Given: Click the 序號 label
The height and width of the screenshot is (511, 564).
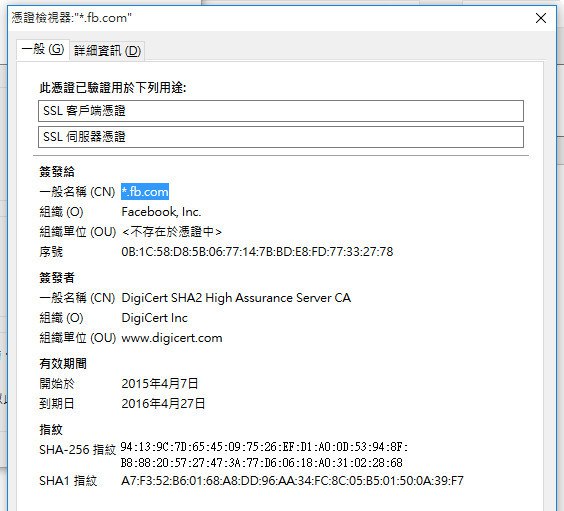Looking at the screenshot, I should pos(51,252).
